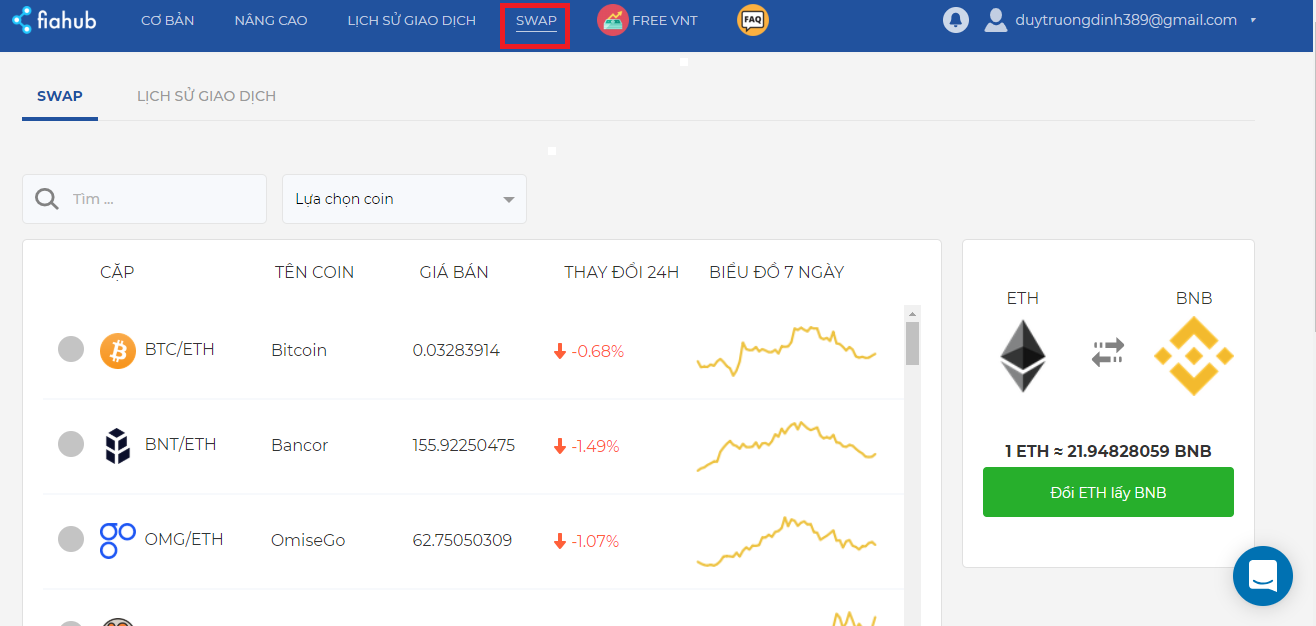The height and width of the screenshot is (626, 1316).
Task: Click the GIÁ BÁN column header
Action: (454, 272)
